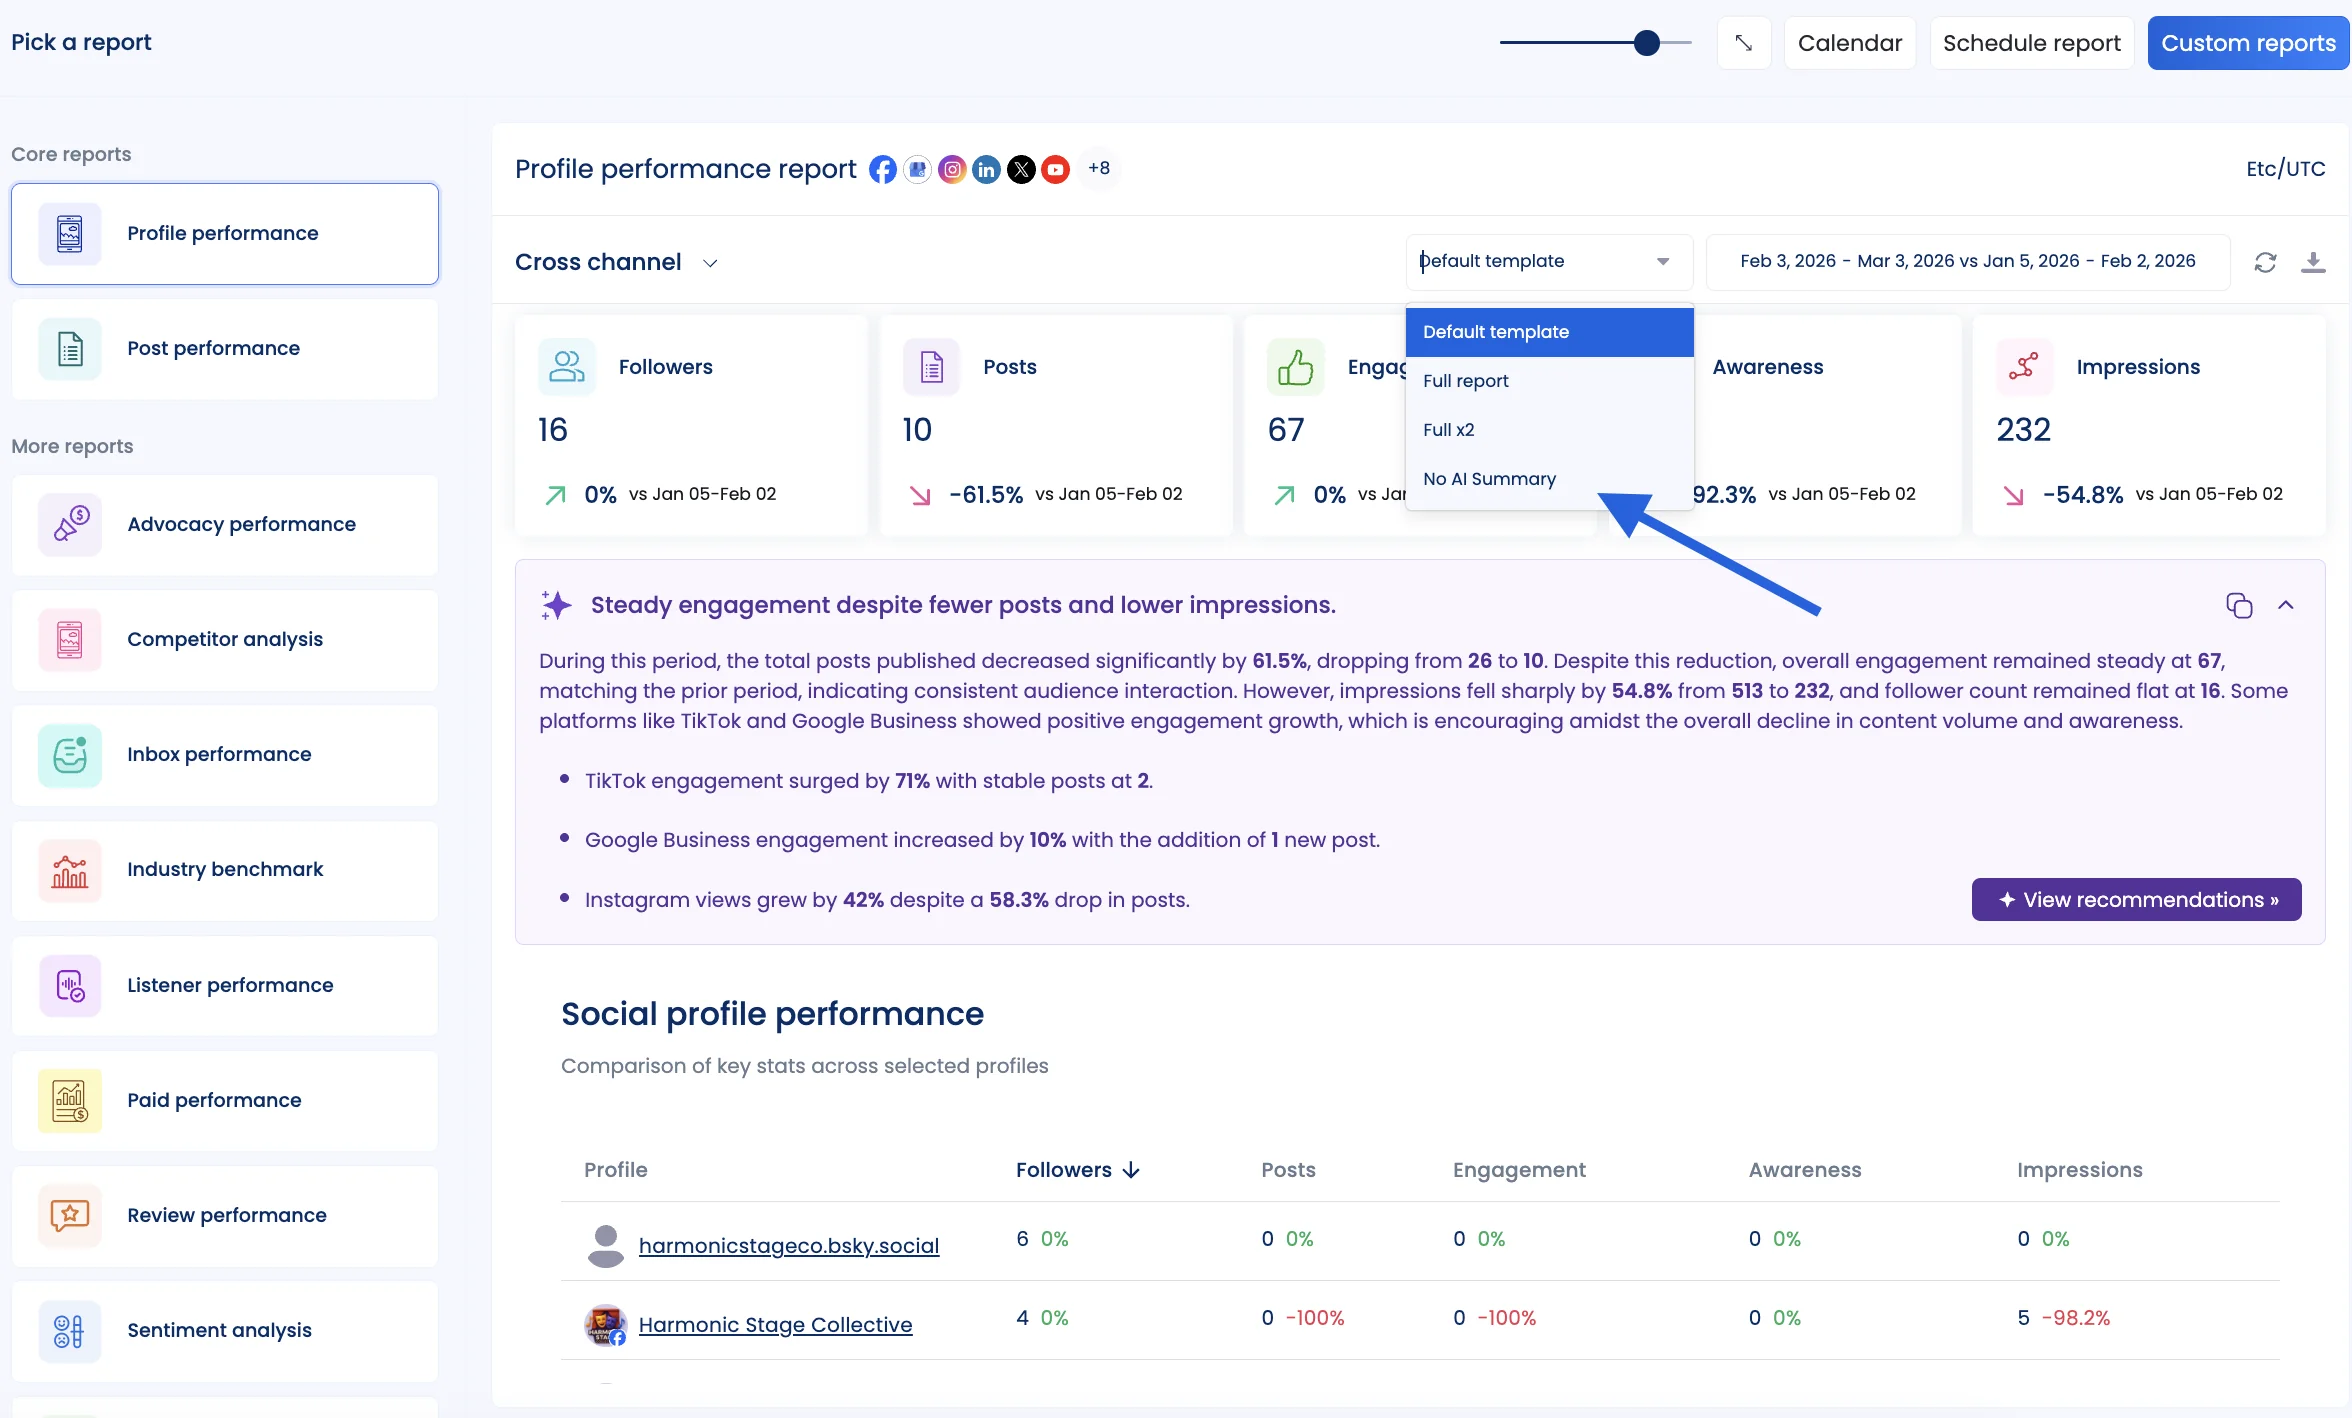Click the Followers column sort arrow
The image size is (2352, 1418).
tap(1131, 1170)
